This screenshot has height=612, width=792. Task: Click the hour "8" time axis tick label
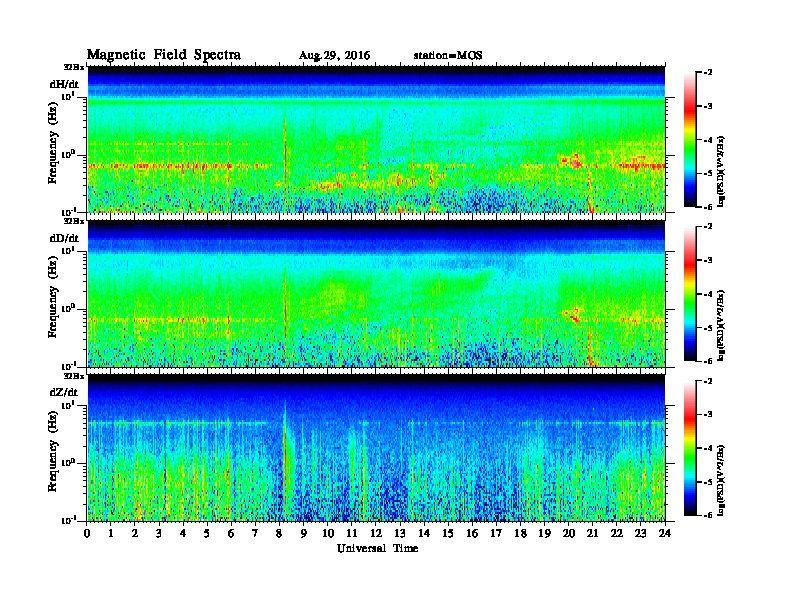pyautogui.click(x=279, y=534)
